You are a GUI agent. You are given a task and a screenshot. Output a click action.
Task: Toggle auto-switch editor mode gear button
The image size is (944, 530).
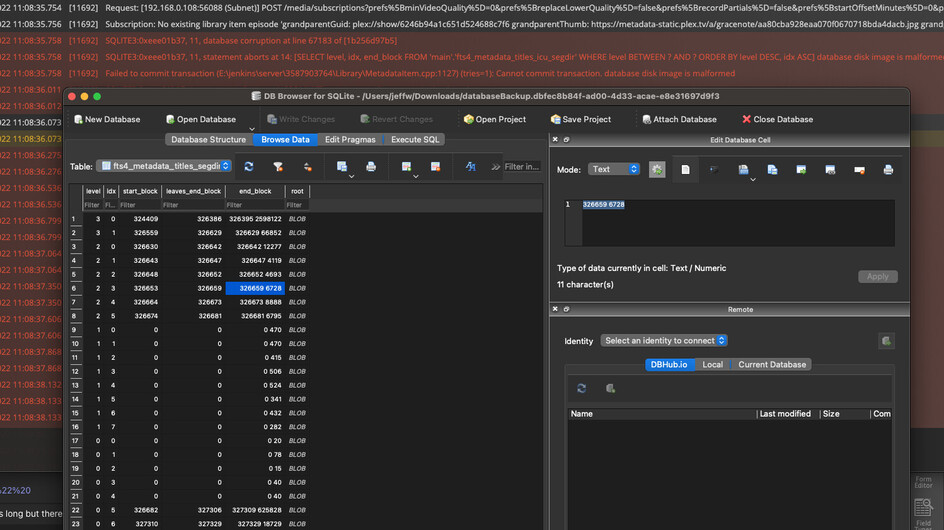click(x=657, y=170)
